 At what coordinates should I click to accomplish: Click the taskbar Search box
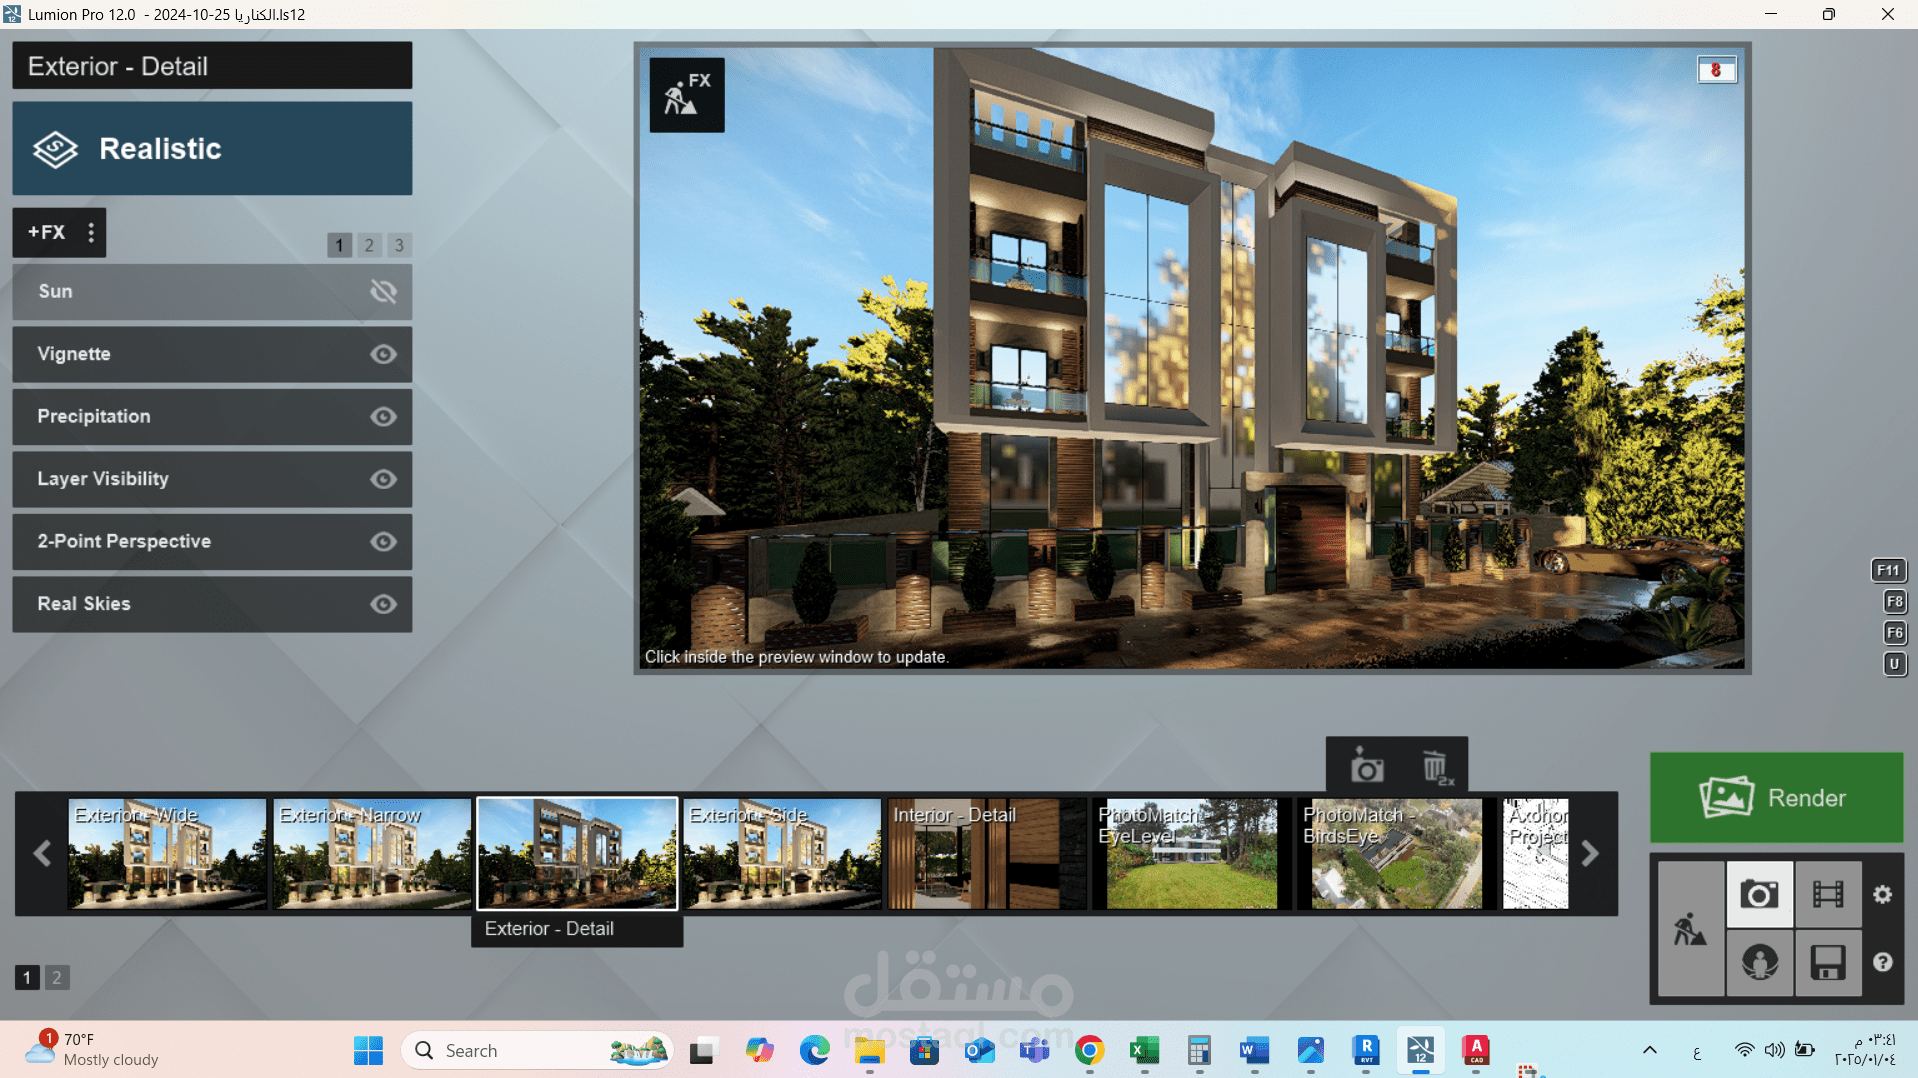(x=537, y=1050)
